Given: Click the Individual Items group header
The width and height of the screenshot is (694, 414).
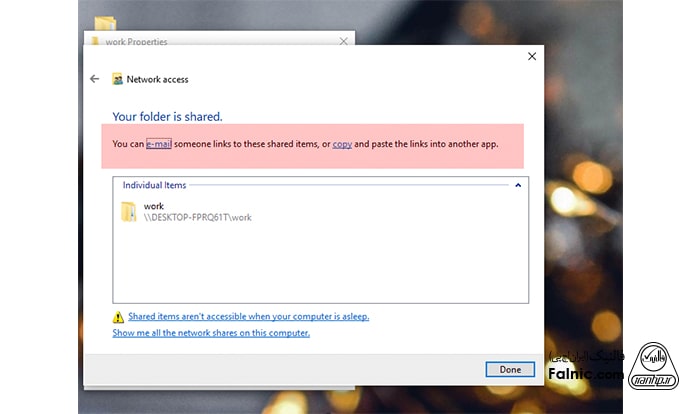Looking at the screenshot, I should [x=153, y=185].
